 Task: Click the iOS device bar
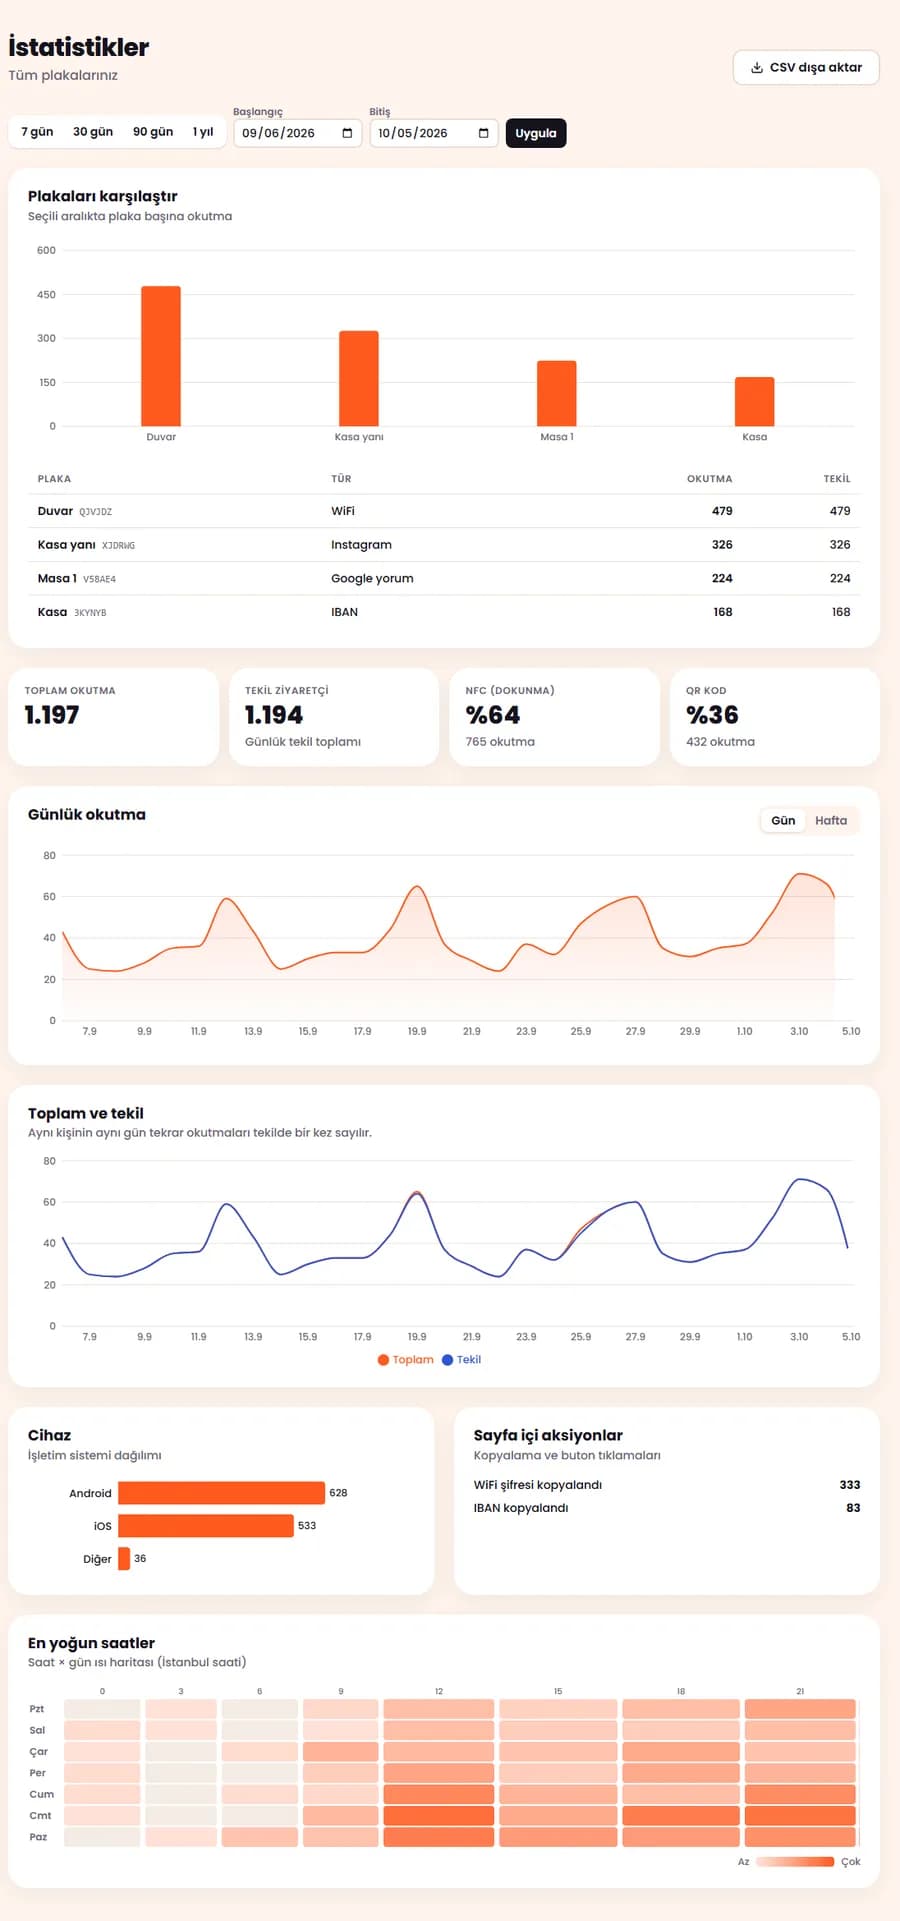pos(206,1526)
